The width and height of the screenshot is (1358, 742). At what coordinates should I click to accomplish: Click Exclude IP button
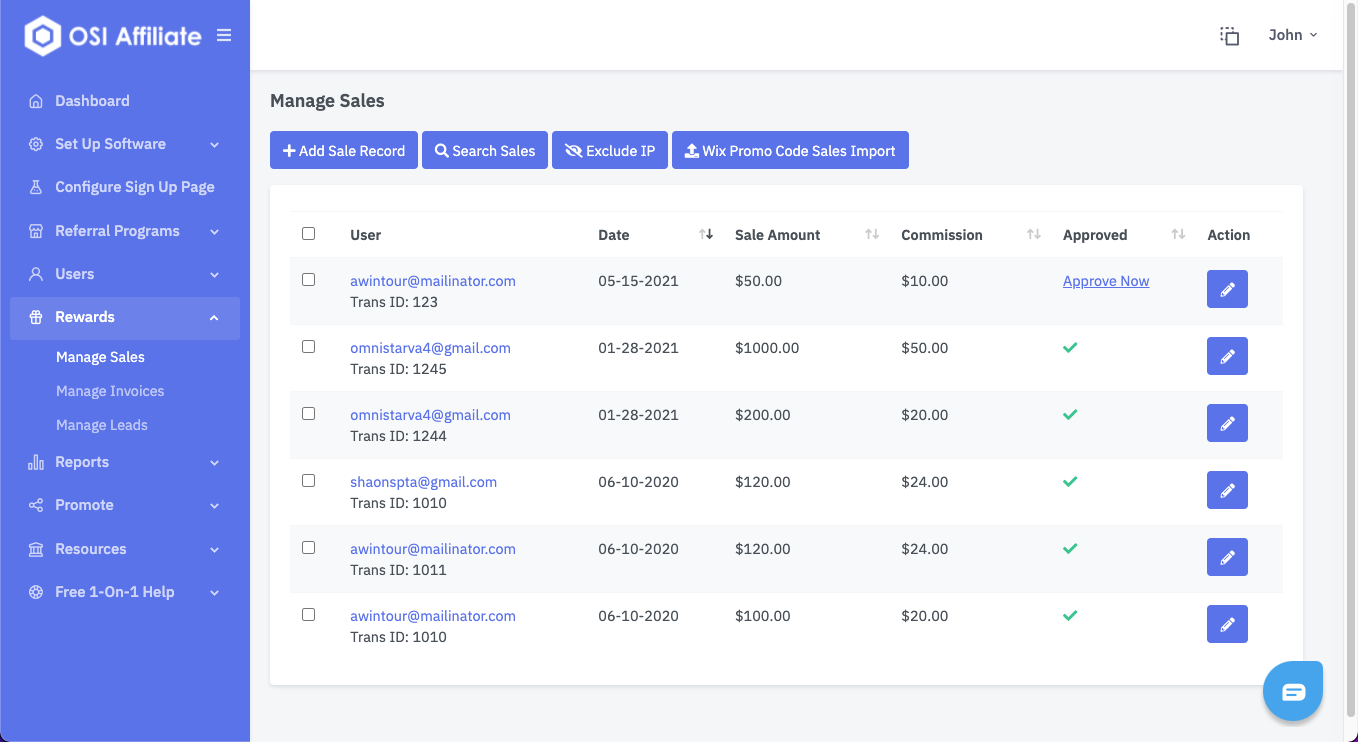610,150
